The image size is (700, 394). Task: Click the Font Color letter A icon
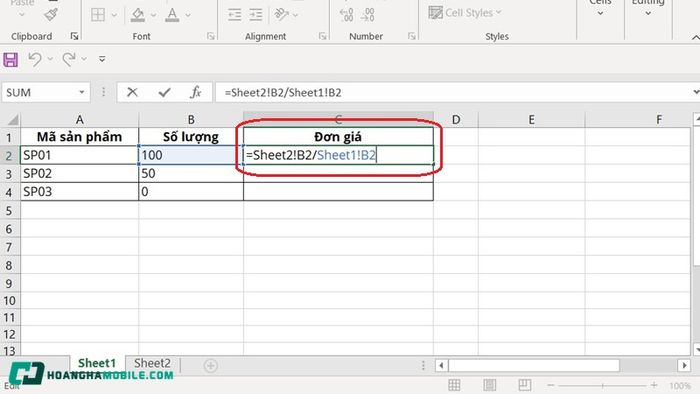tap(172, 15)
